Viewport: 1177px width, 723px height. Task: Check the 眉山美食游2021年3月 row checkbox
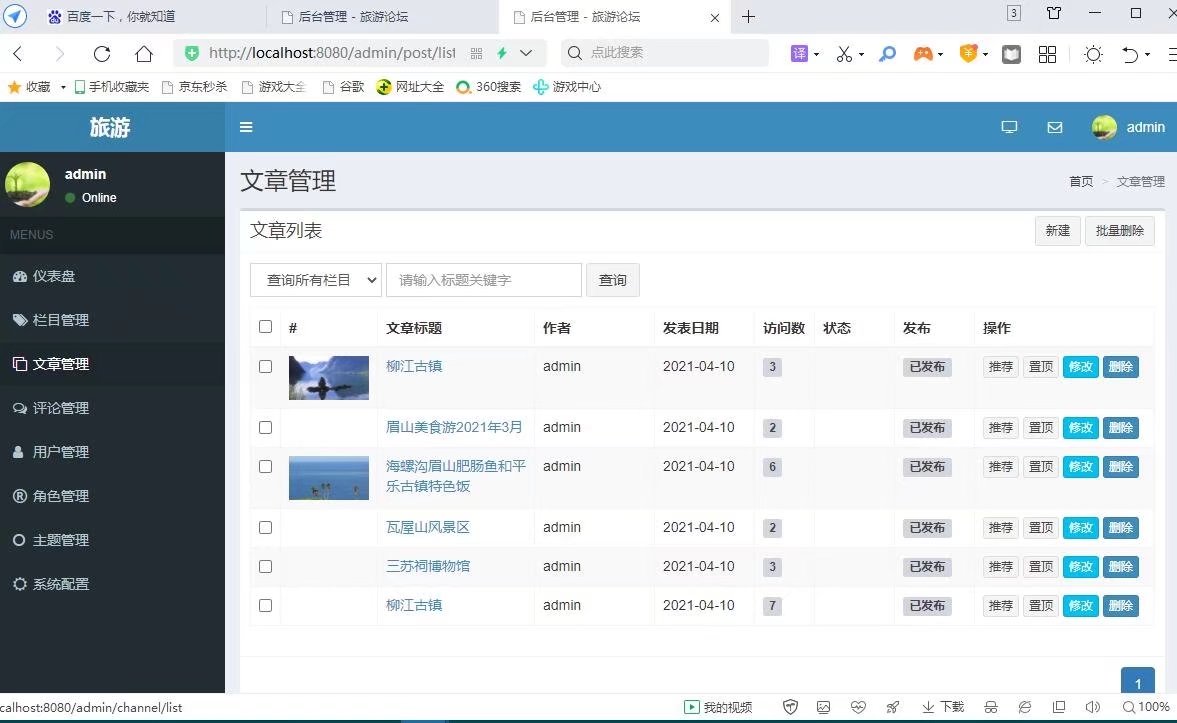pos(265,427)
